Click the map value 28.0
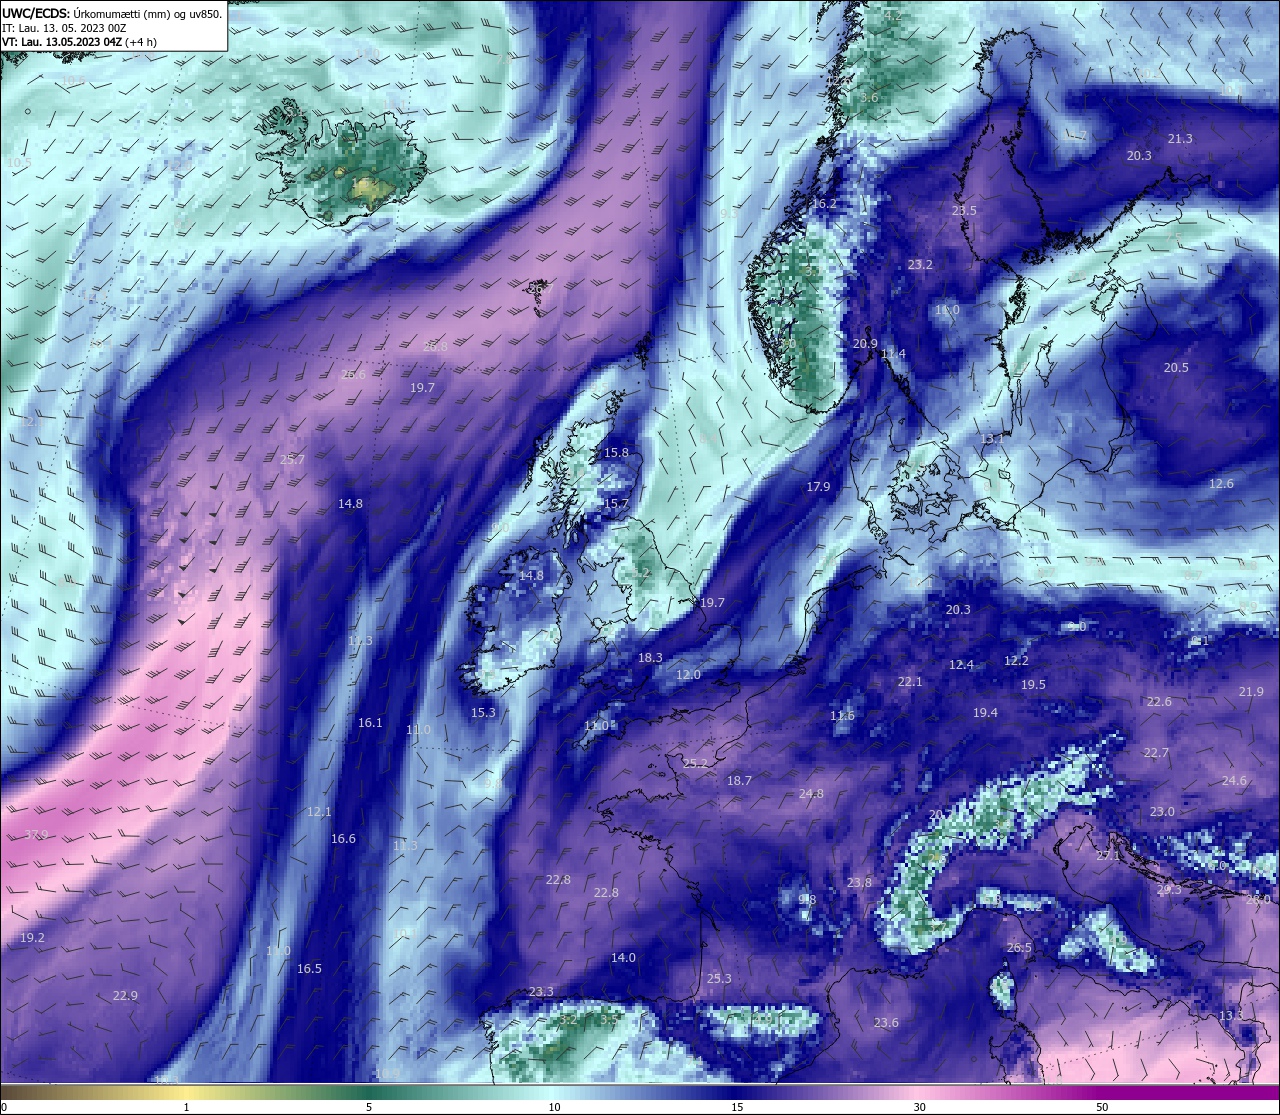 (1258, 900)
